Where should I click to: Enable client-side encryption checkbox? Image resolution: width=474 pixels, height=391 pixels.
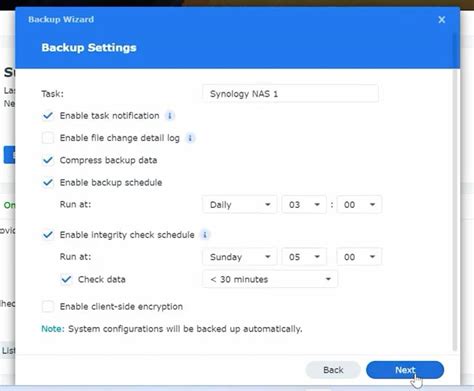point(48,306)
